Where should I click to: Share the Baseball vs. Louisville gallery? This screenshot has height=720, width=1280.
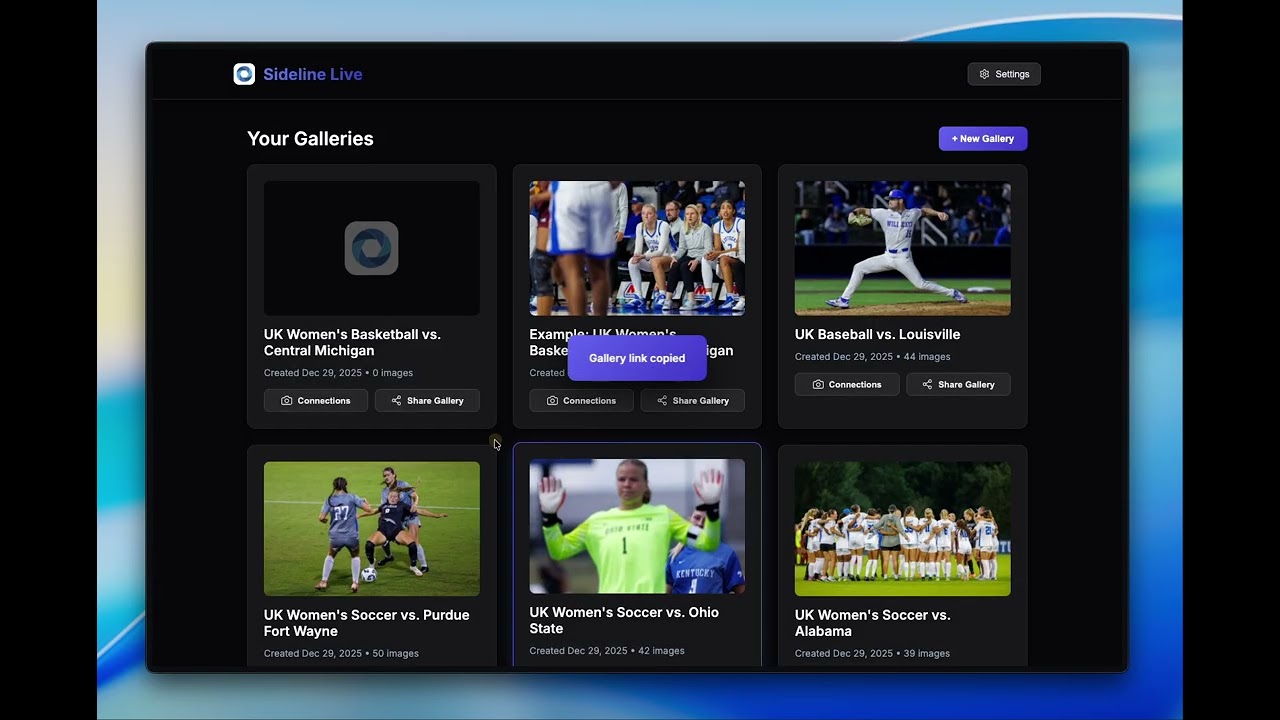(958, 384)
